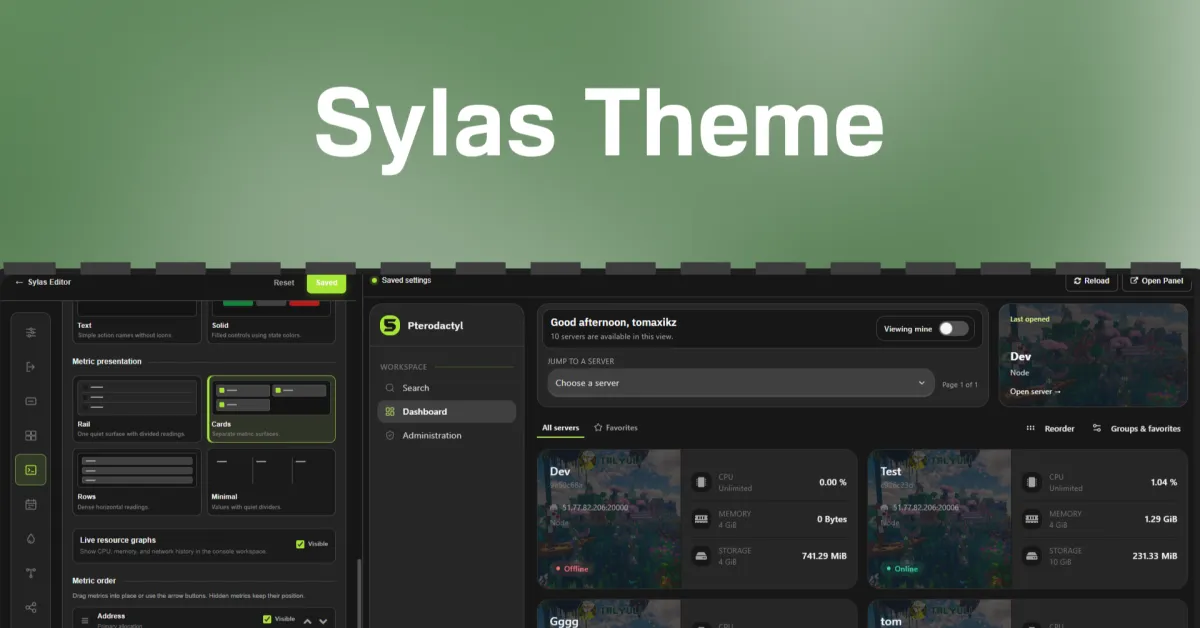The width and height of the screenshot is (1200, 628).
Task: Click the memory icon on Test card
Action: (x=1031, y=519)
